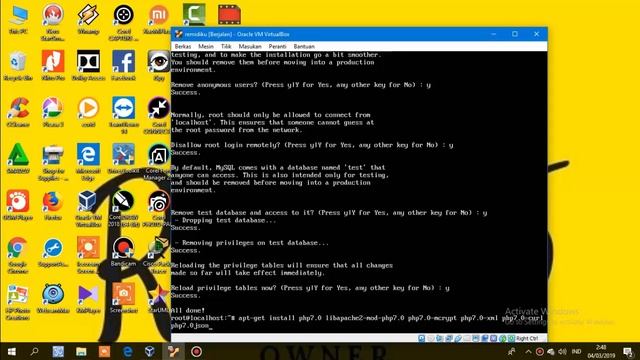Open the Berkas menu in VirtualBox
Screen dimensions: 640x360
pyautogui.click(x=182, y=47)
